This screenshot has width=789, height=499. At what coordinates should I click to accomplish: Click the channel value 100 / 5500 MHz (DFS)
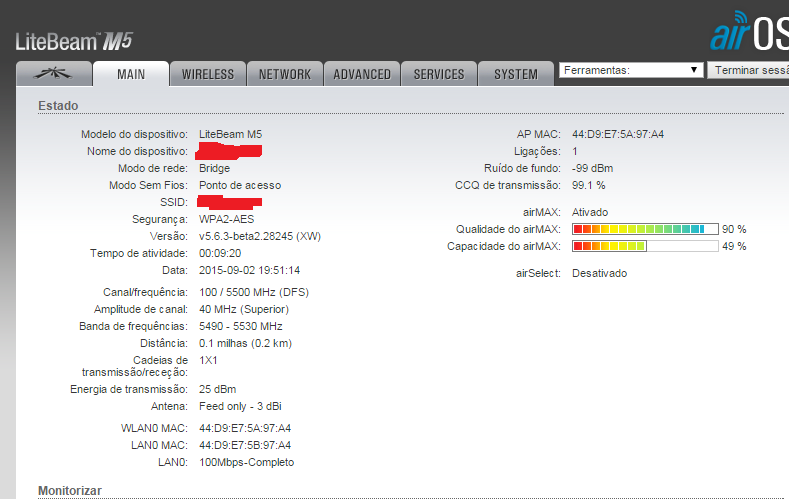tap(254, 292)
